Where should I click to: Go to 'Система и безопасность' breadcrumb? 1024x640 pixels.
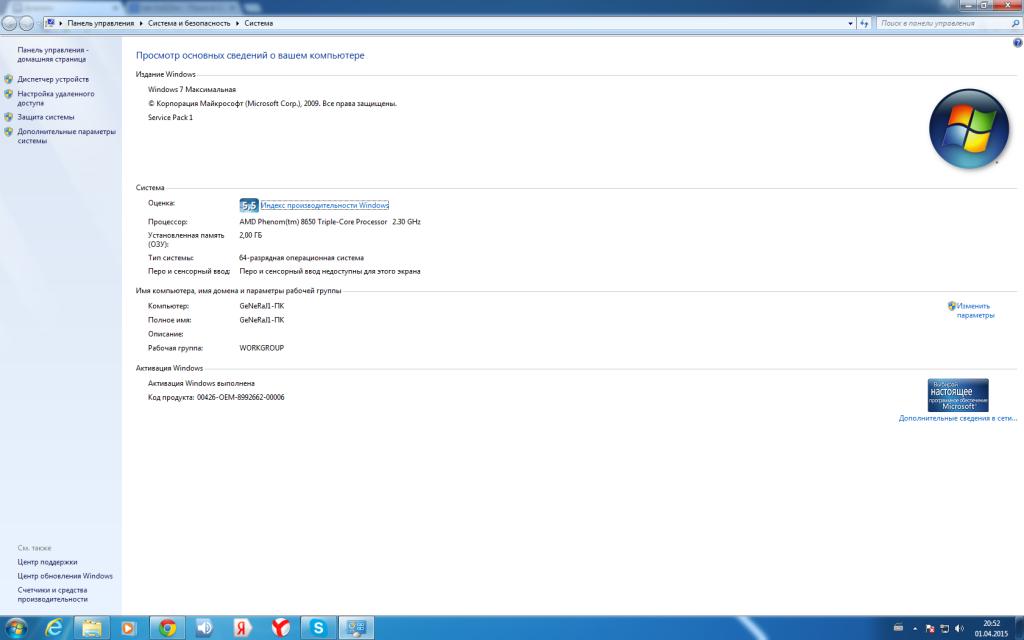pos(189,24)
